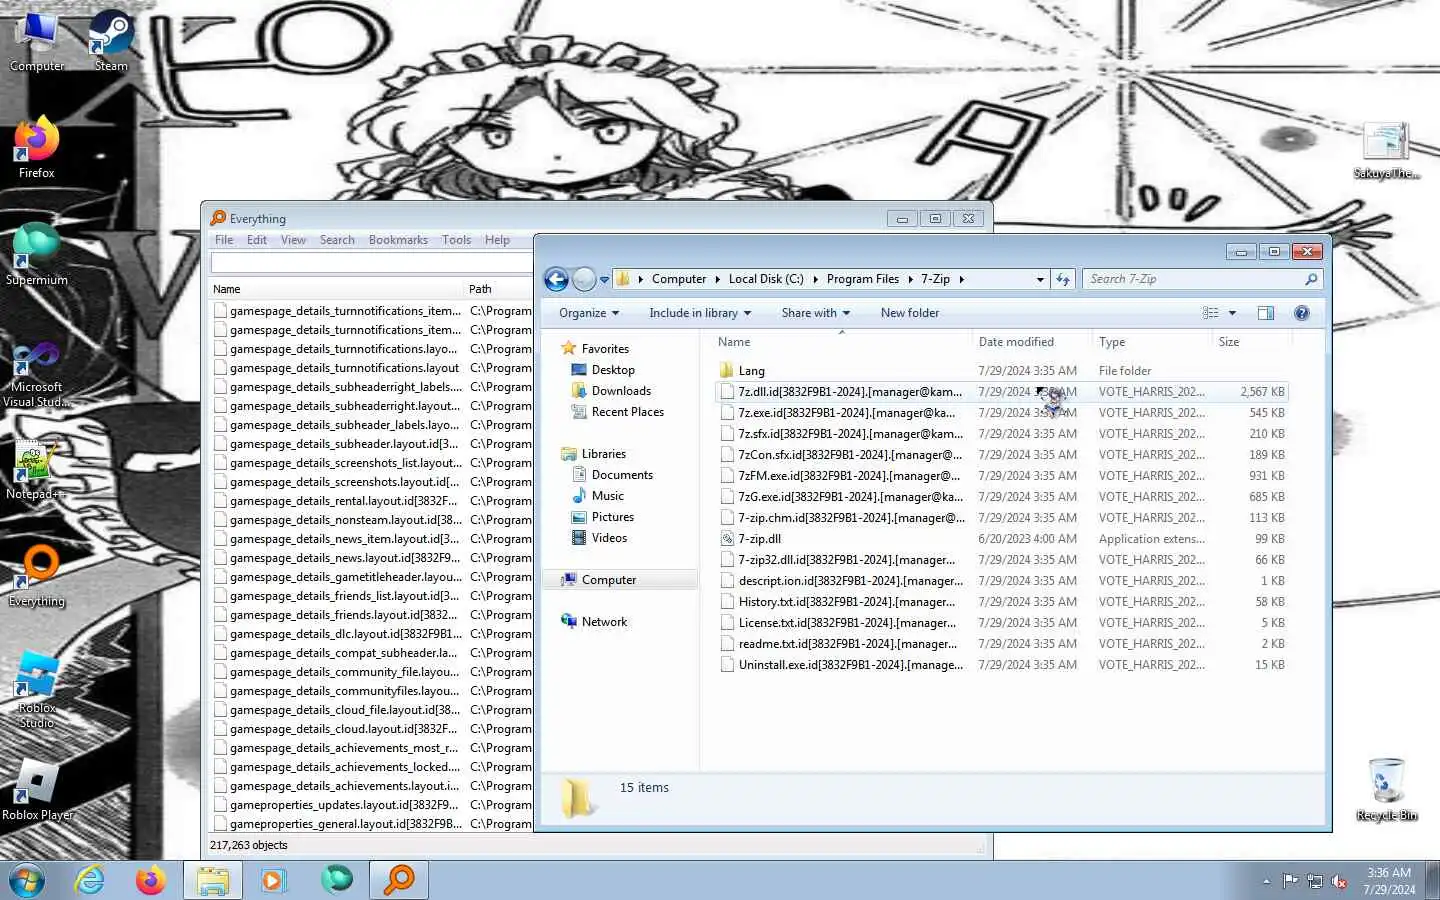Change view icon in Explorer toolbar

1210,313
